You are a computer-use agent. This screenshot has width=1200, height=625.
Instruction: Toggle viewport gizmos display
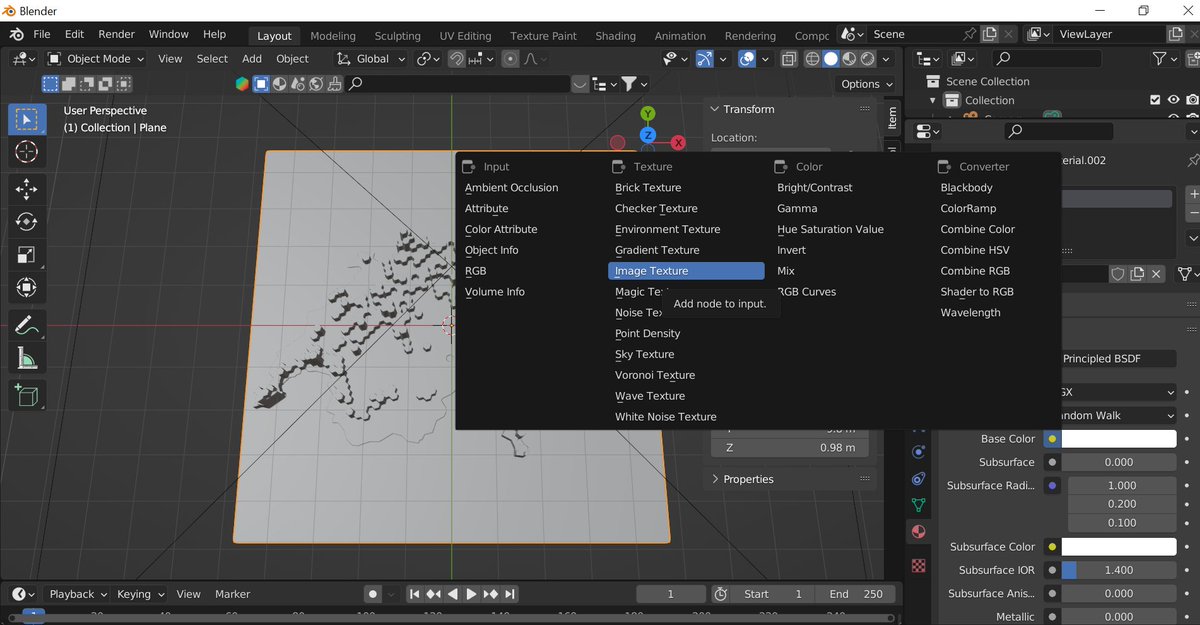click(705, 59)
